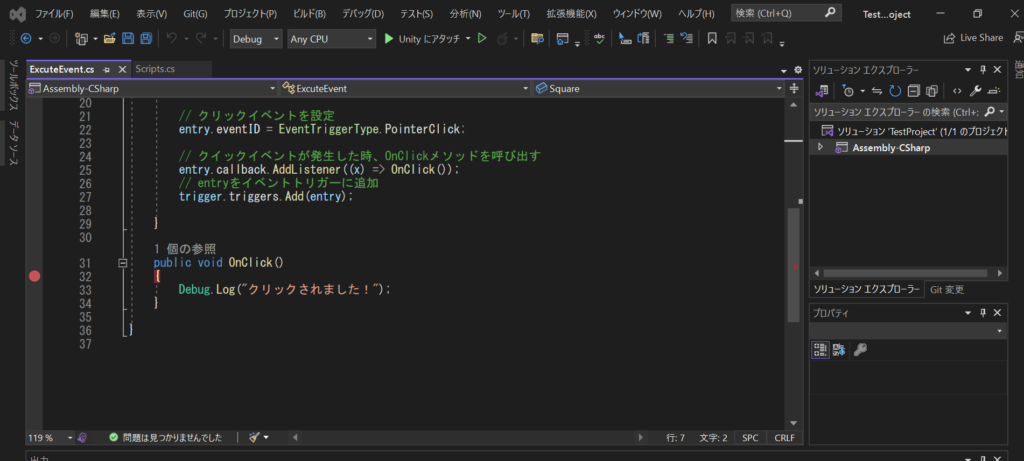Click the save all double-floppy icon

pyautogui.click(x=147, y=39)
